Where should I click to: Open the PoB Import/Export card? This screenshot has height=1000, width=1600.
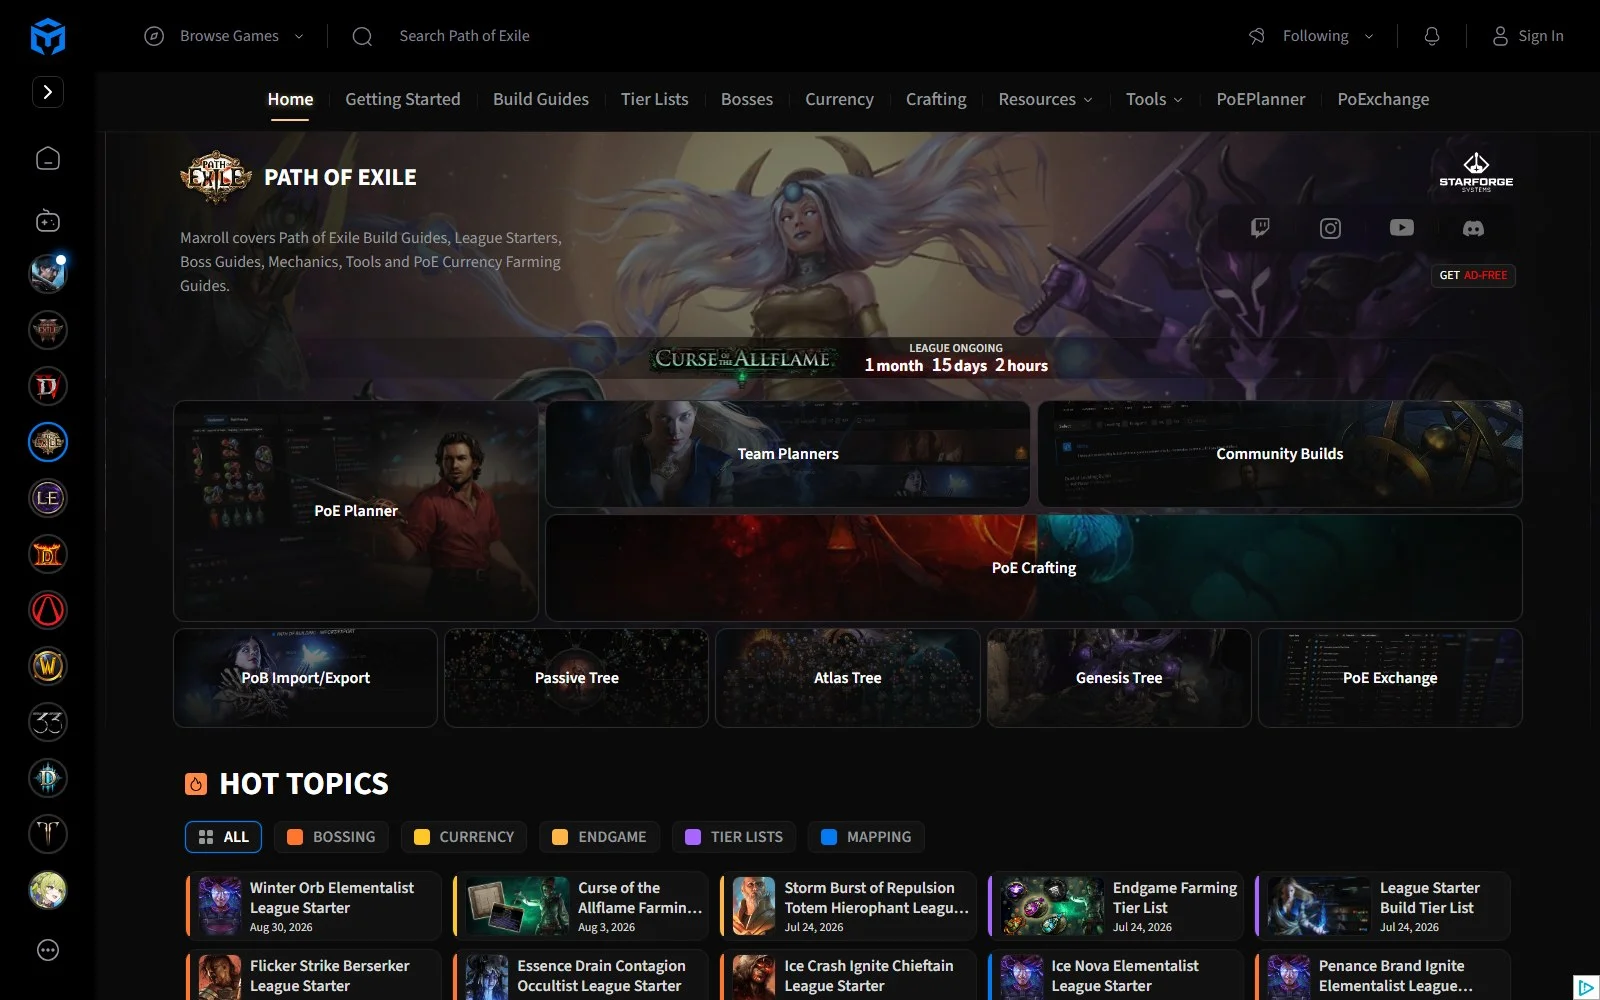tap(305, 678)
